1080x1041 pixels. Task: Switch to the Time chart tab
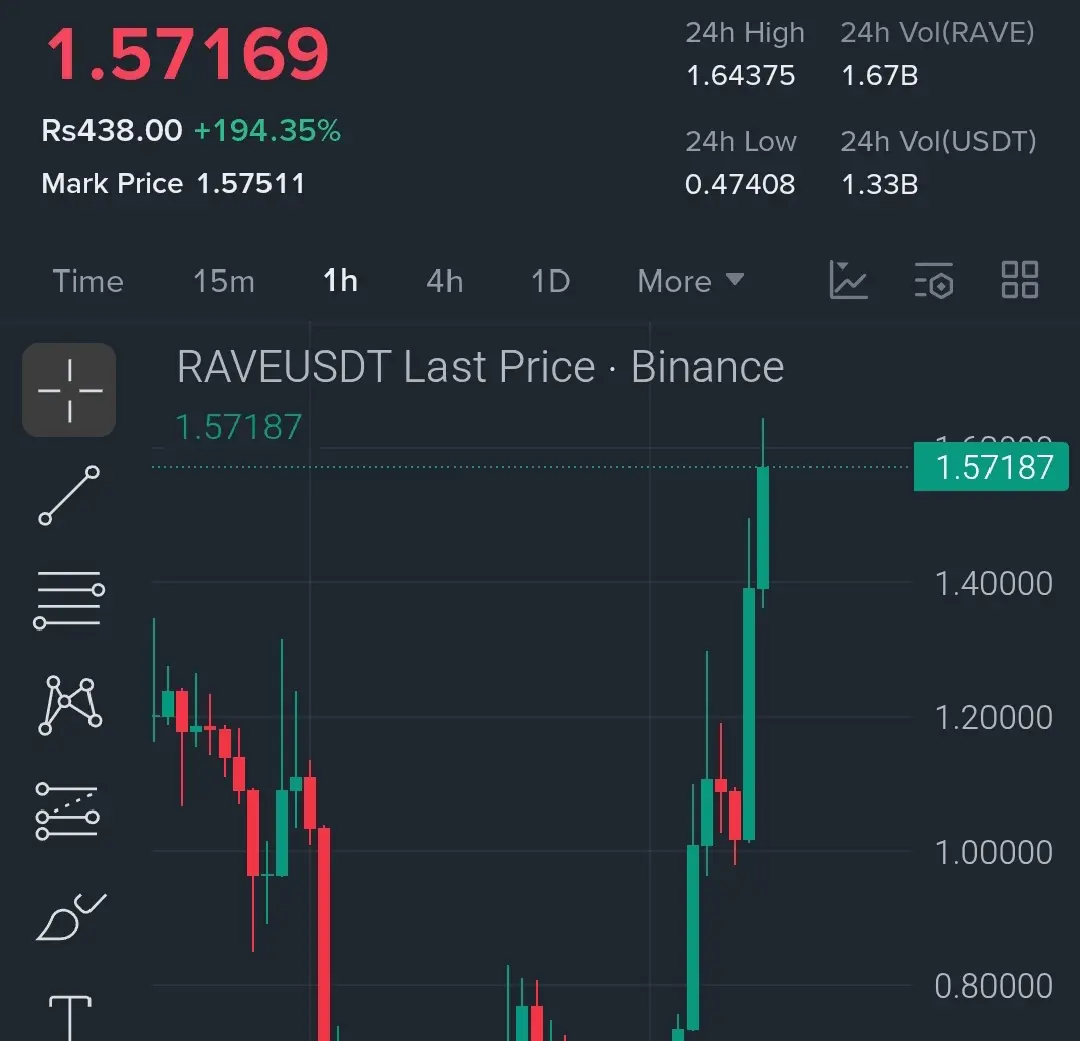[x=88, y=281]
